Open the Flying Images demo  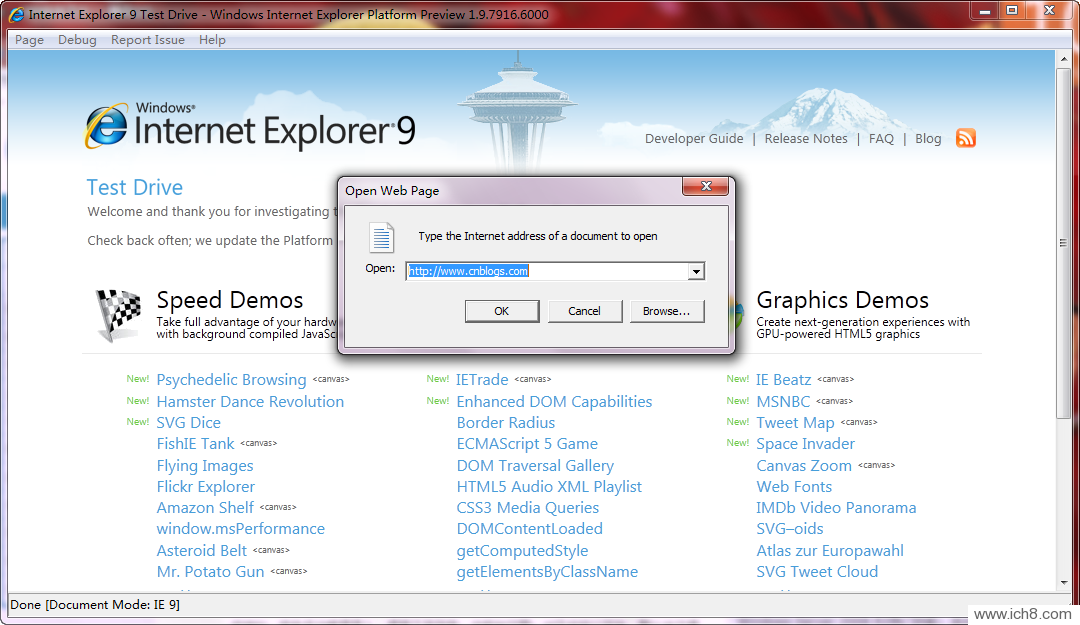(x=205, y=466)
